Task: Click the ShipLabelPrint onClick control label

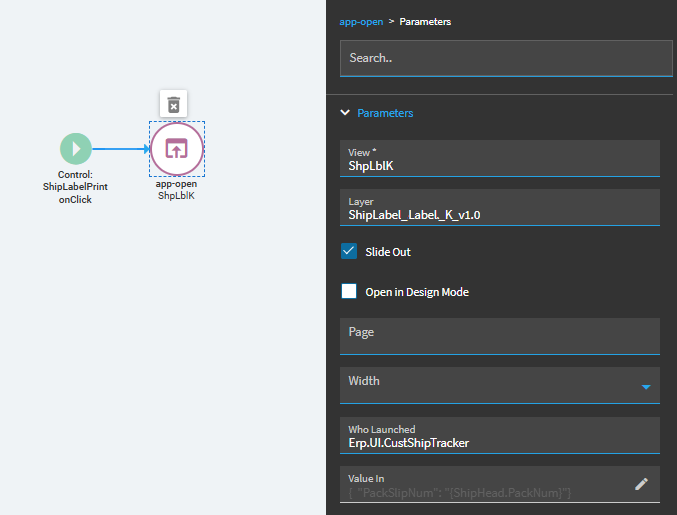Action: (76, 187)
